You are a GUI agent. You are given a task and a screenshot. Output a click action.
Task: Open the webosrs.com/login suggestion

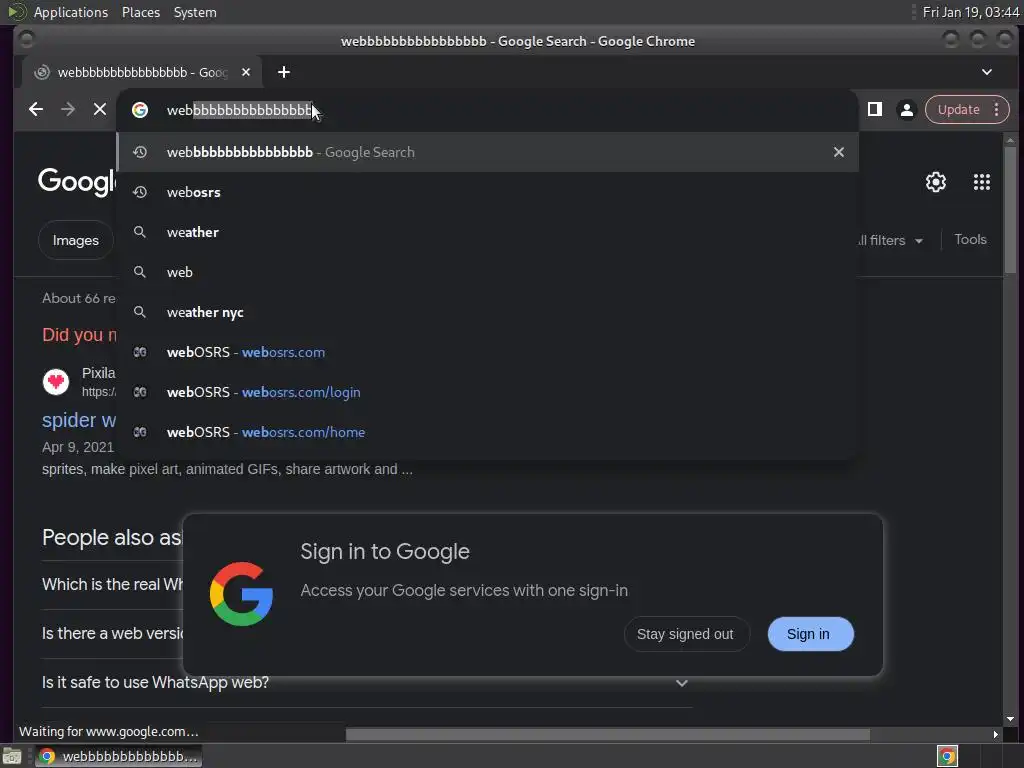[x=487, y=392]
